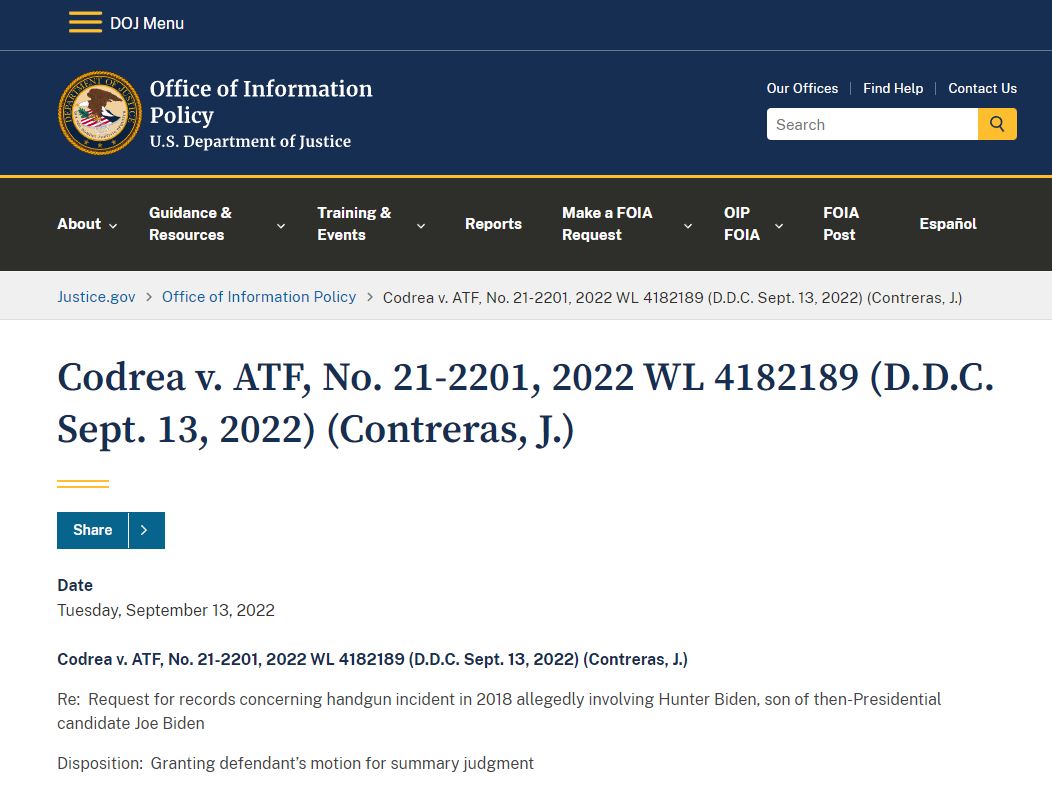This screenshot has height=785, width=1052.
Task: Click the 'Re: Request for records' paragraph
Action: pyautogui.click(x=499, y=711)
